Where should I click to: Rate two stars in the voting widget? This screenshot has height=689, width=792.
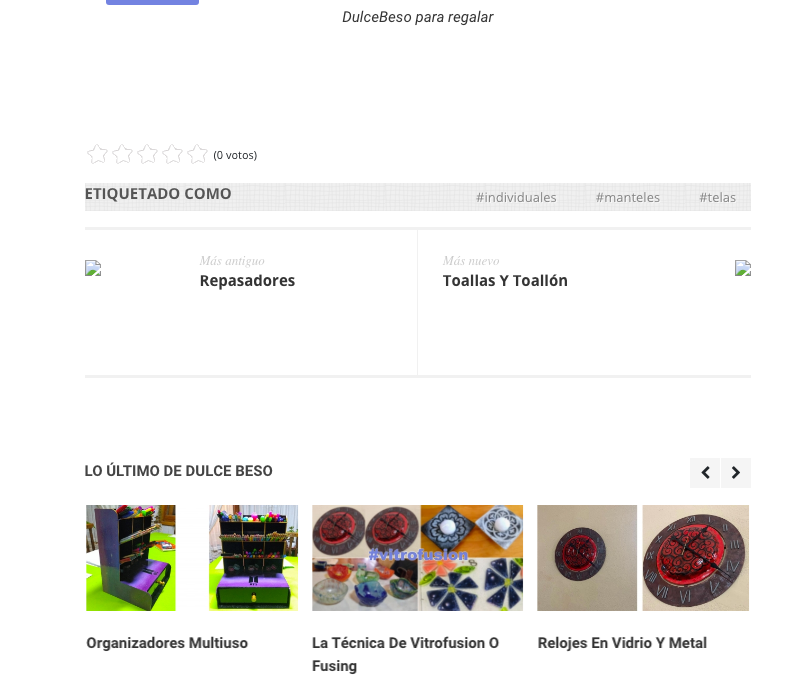point(122,154)
